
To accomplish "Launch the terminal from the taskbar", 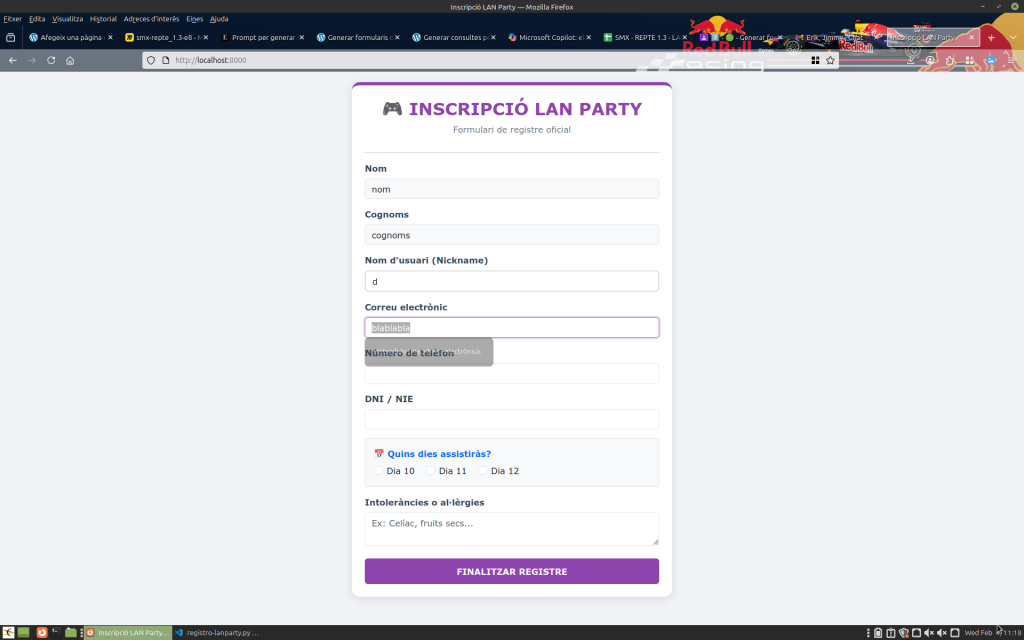I will point(56,632).
